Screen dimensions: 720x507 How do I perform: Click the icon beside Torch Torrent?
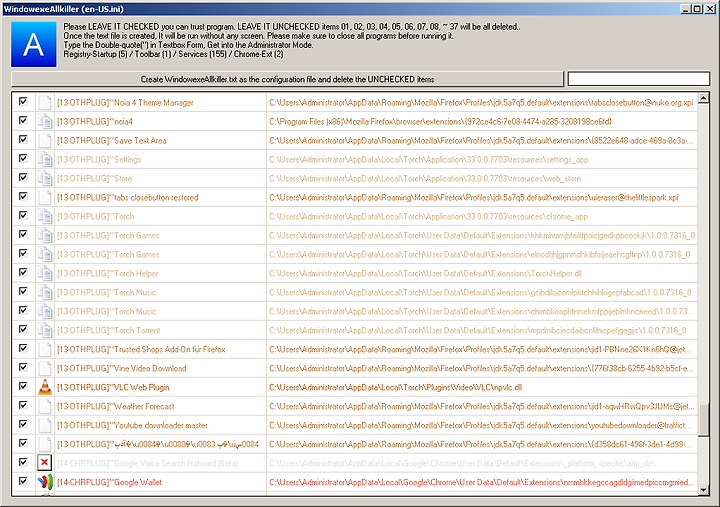[x=45, y=330]
